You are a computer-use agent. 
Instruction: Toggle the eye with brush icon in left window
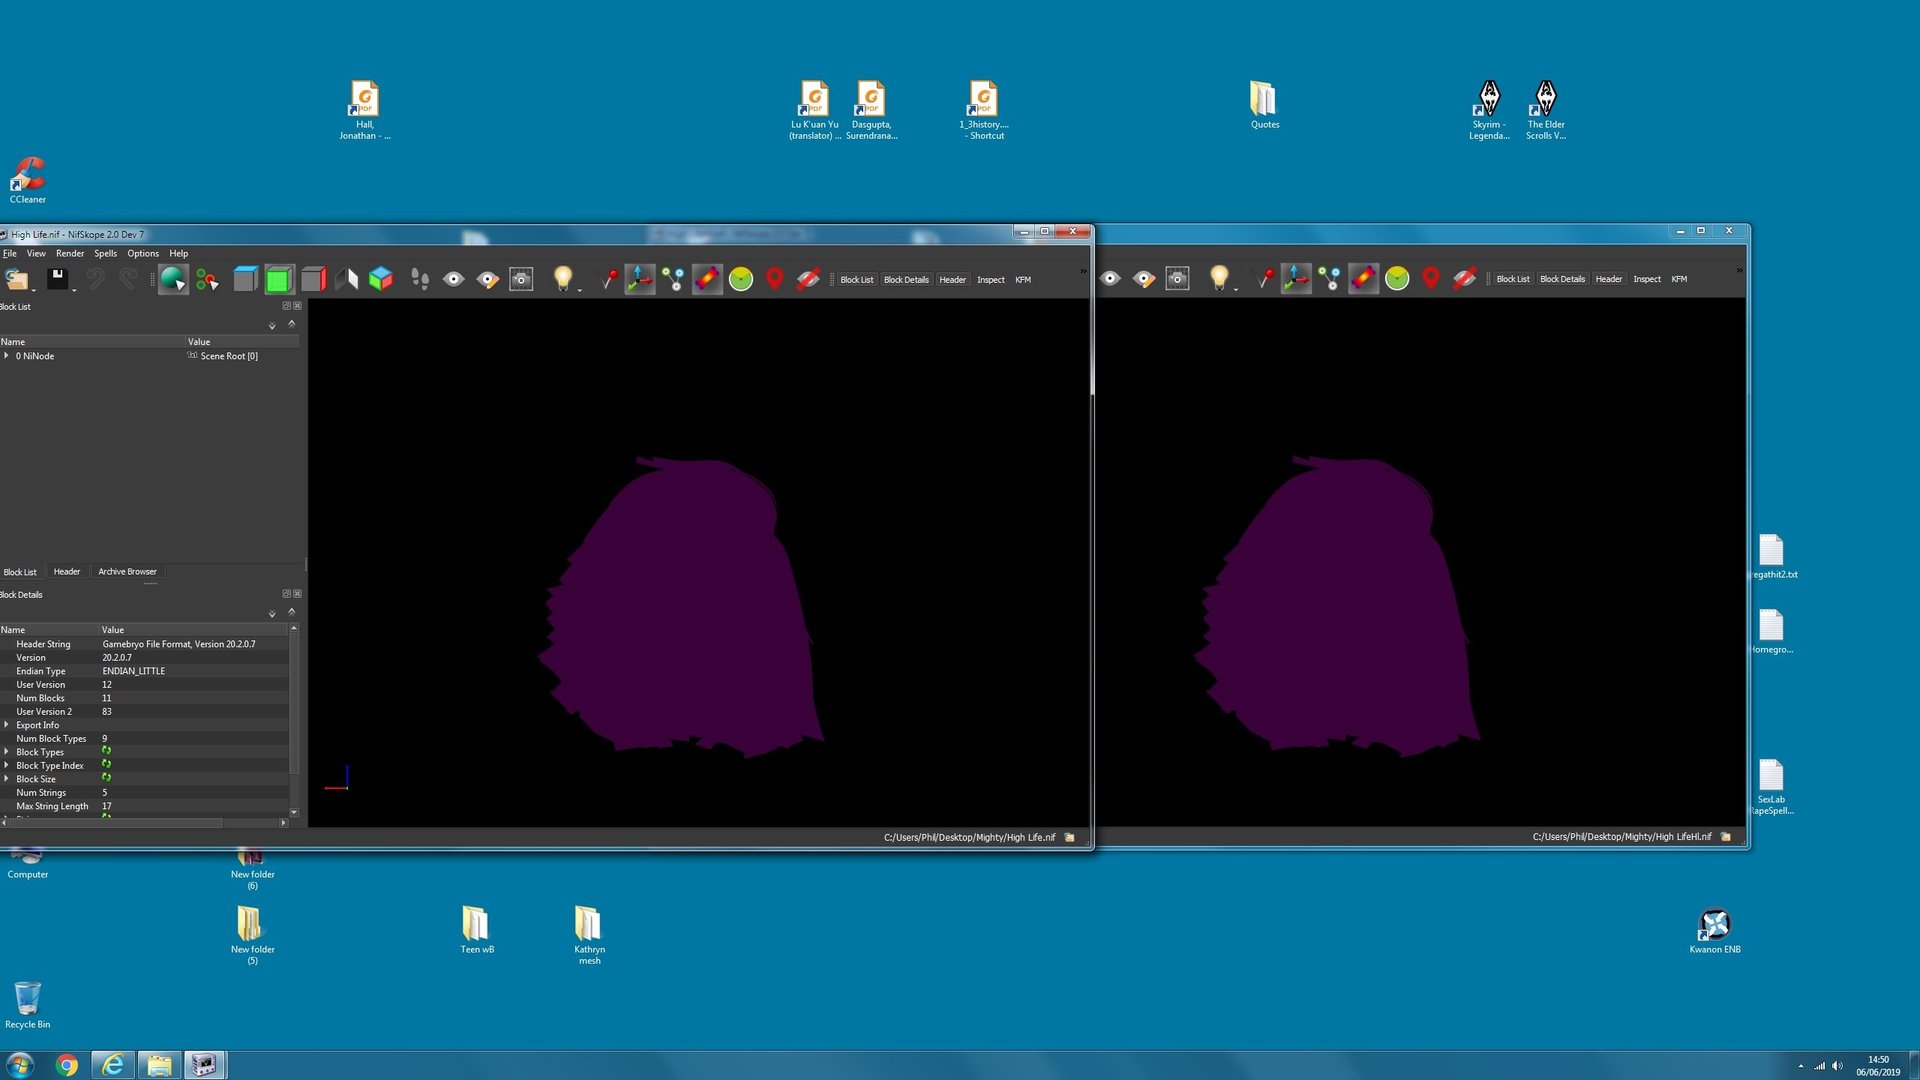coord(488,279)
